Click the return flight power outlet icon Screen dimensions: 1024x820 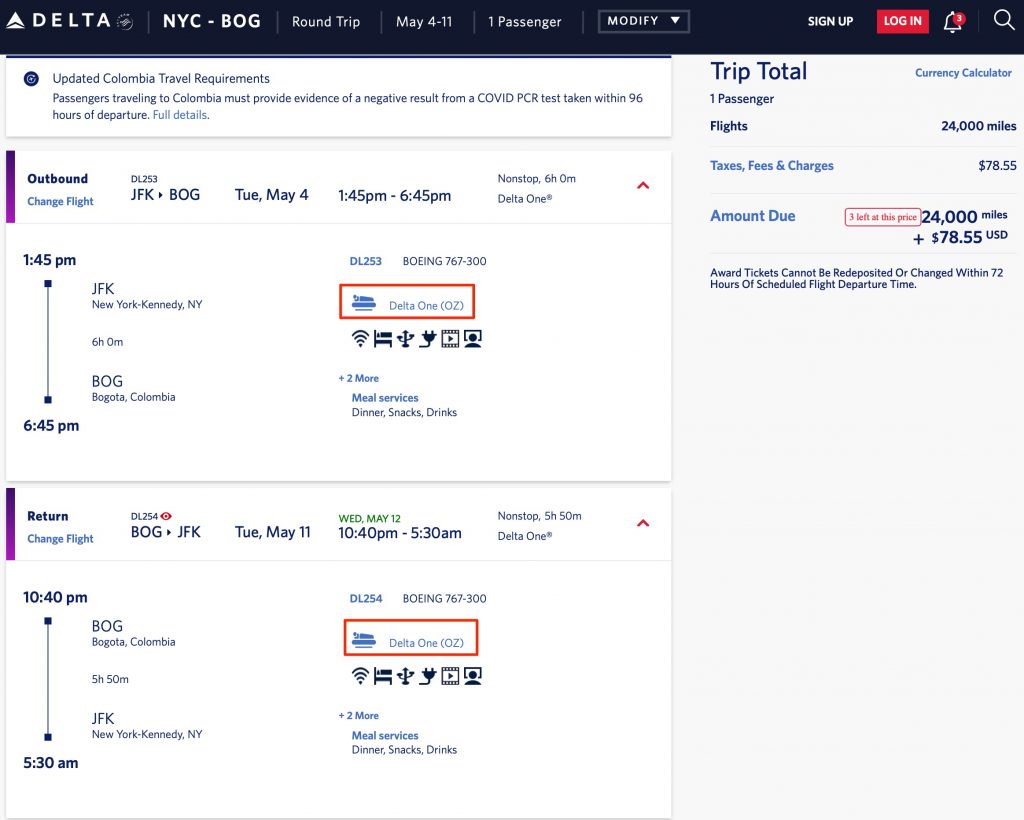click(x=427, y=677)
